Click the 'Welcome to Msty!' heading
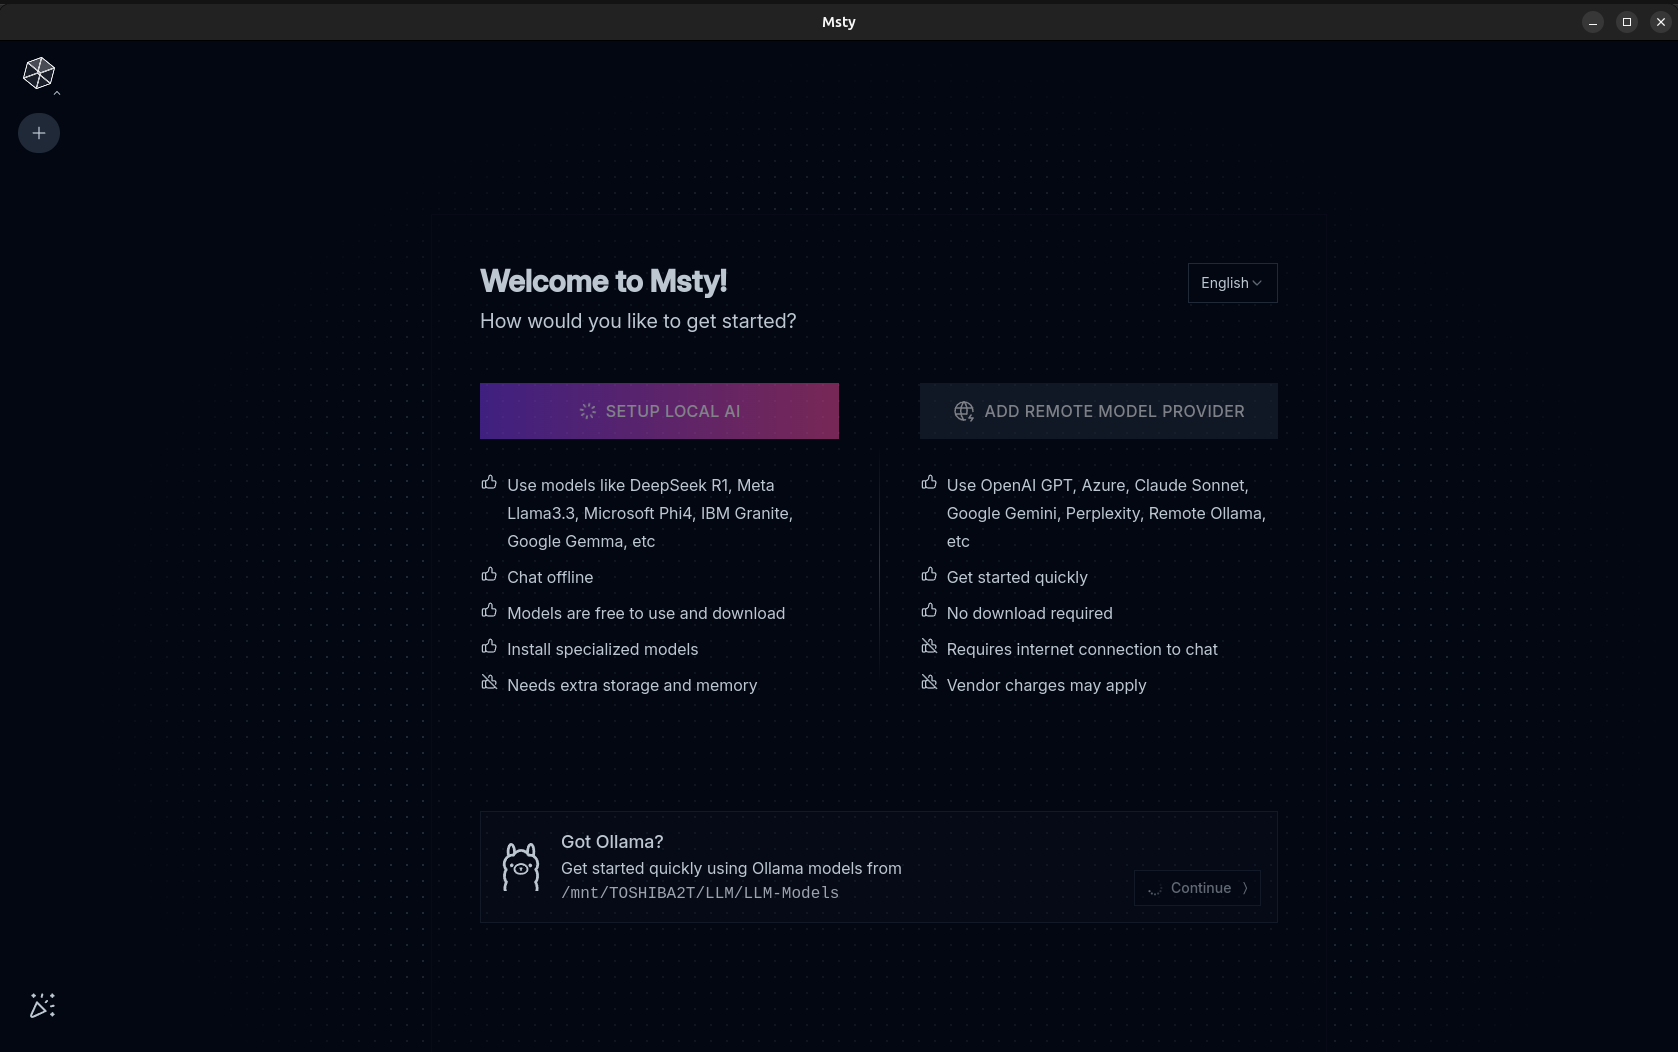This screenshot has height=1052, width=1678. tap(604, 281)
